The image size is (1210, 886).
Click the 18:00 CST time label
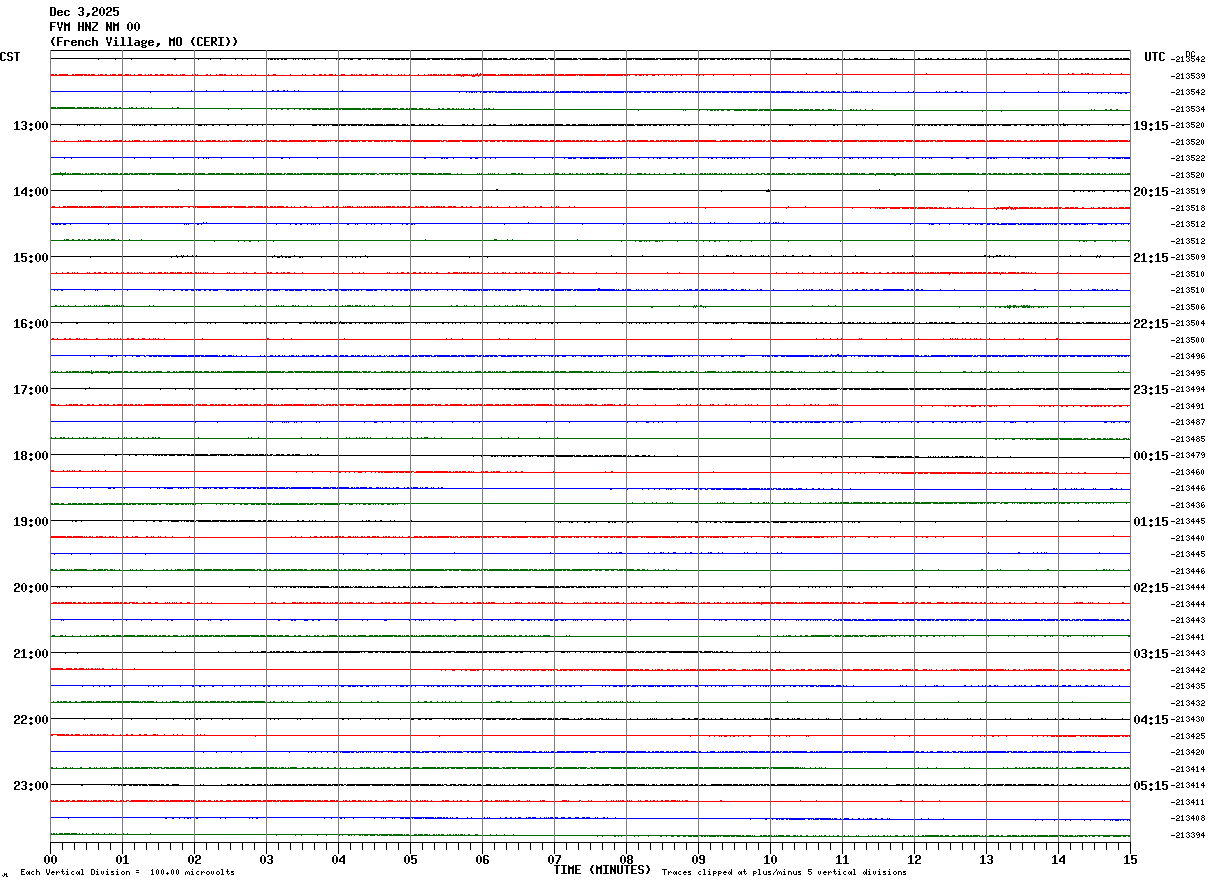coord(30,456)
